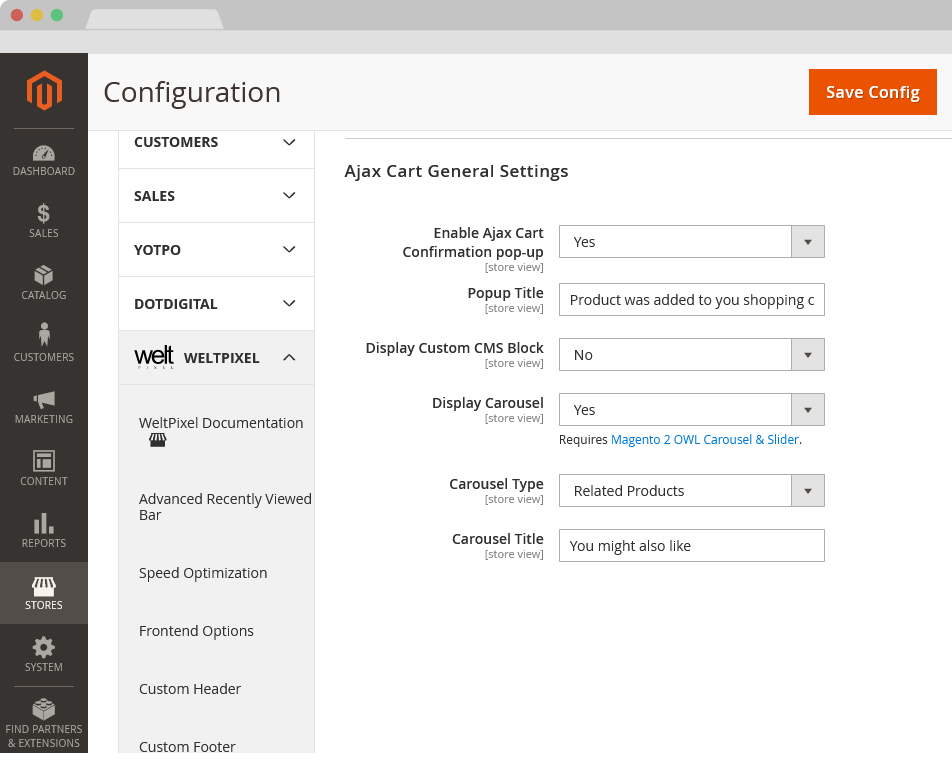
Task: Click Find Partners & Extensions icon
Action: 44,710
